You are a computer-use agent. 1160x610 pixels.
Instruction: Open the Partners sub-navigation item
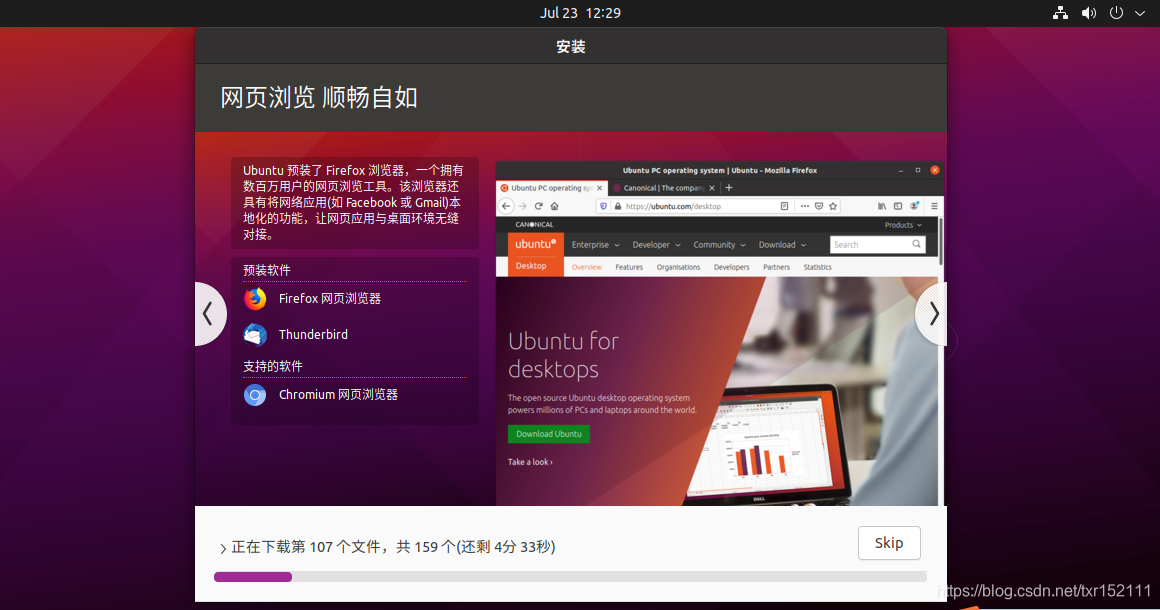coord(776,267)
